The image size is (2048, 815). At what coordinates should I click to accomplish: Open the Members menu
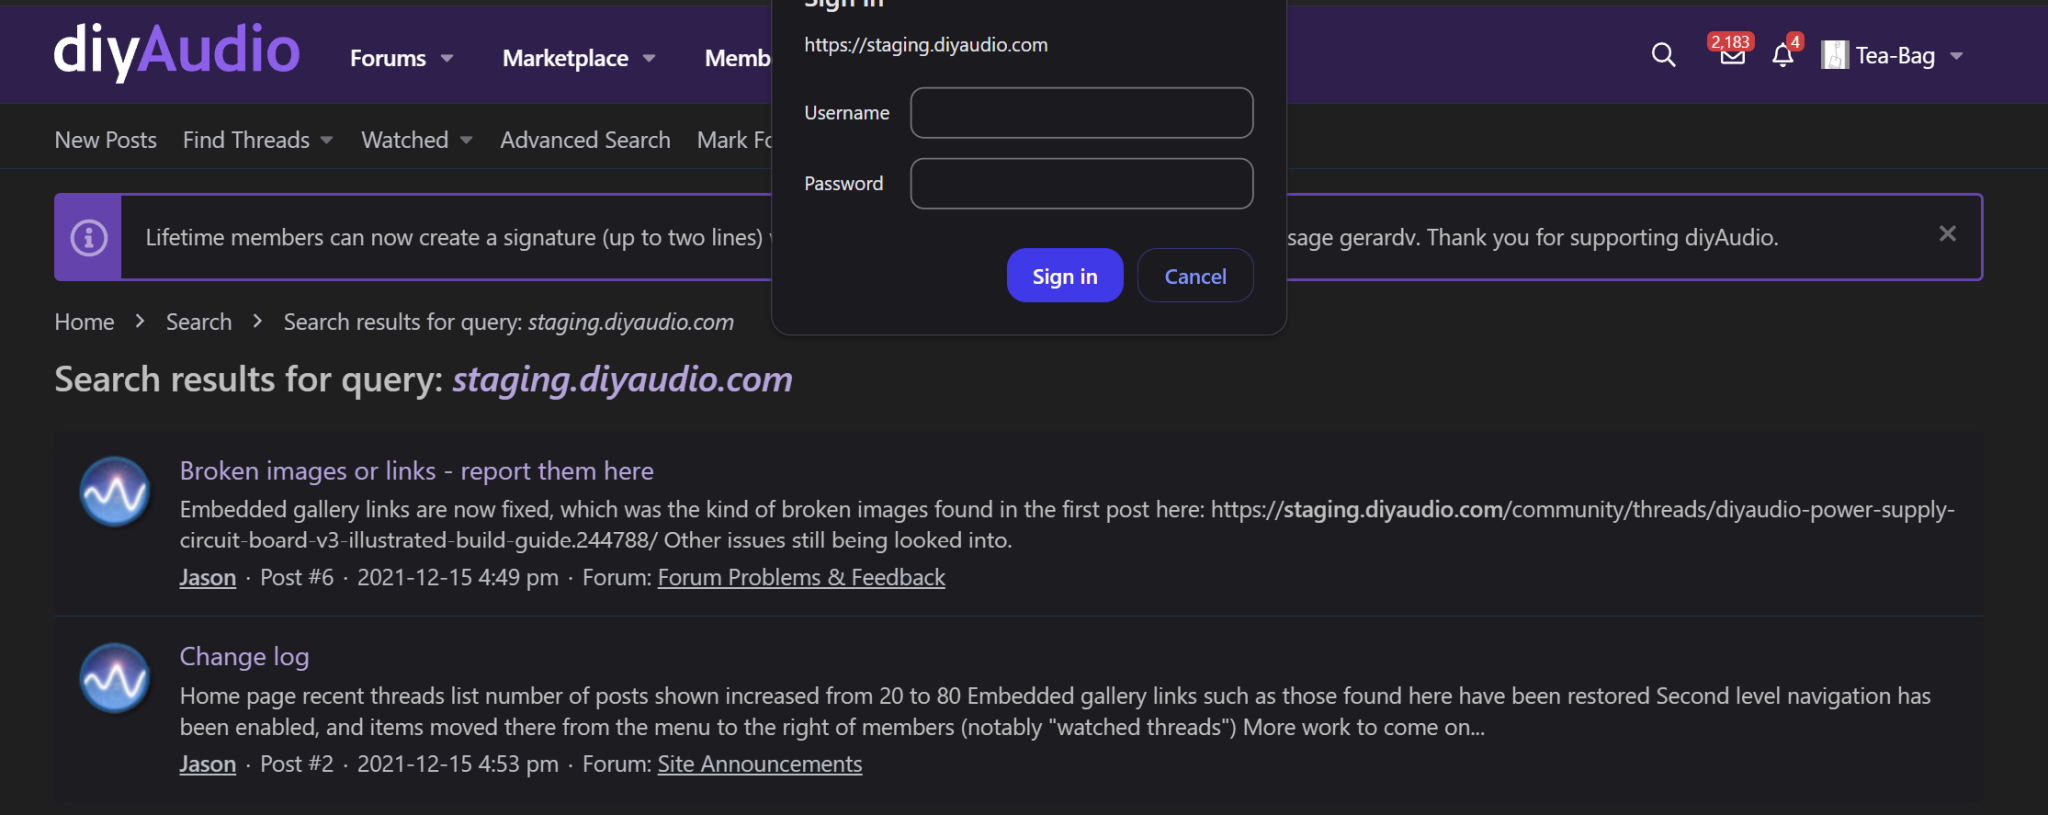pyautogui.click(x=738, y=58)
